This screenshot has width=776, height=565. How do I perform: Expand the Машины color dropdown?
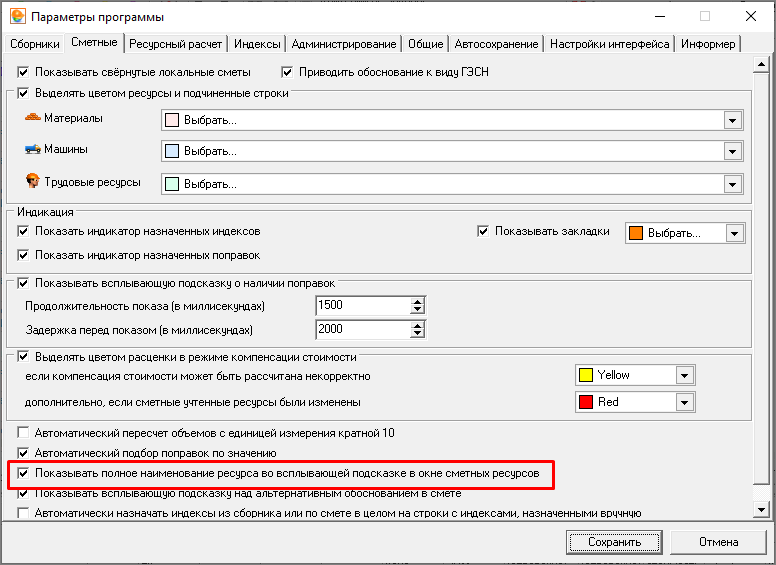click(732, 152)
